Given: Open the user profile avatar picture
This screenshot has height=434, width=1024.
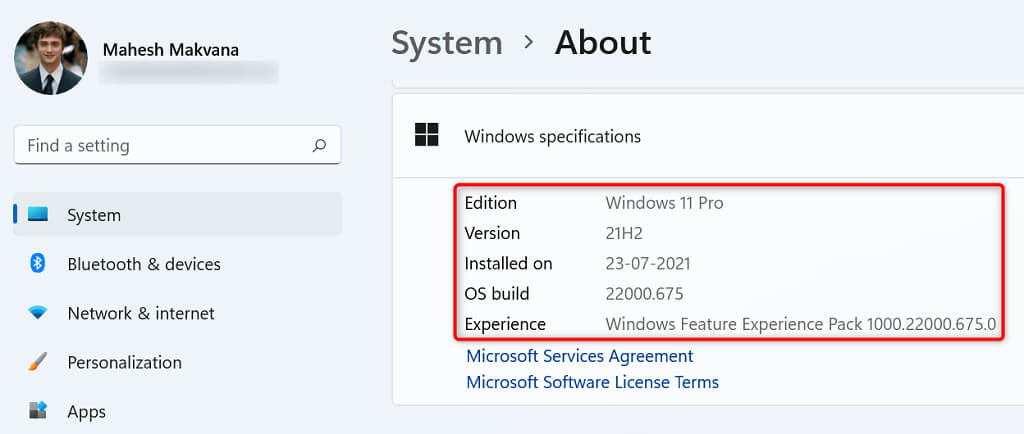Looking at the screenshot, I should tap(51, 58).
